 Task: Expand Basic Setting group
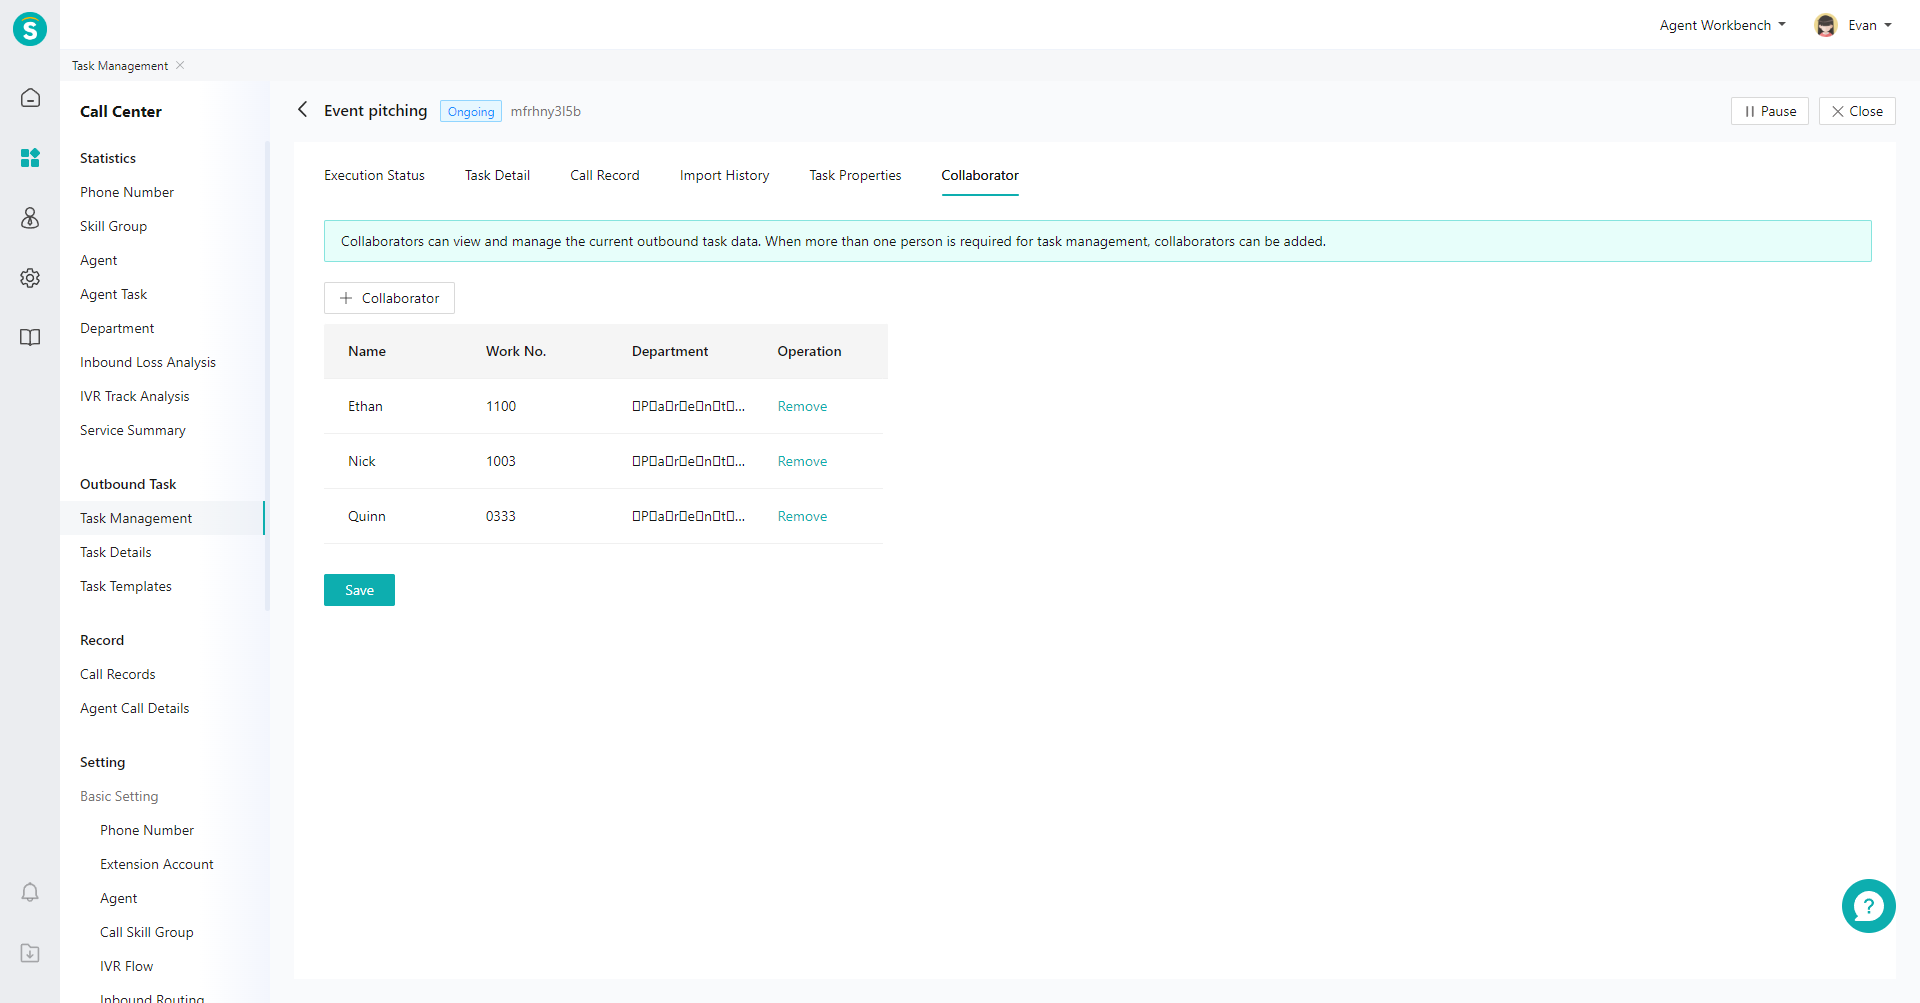pos(119,796)
